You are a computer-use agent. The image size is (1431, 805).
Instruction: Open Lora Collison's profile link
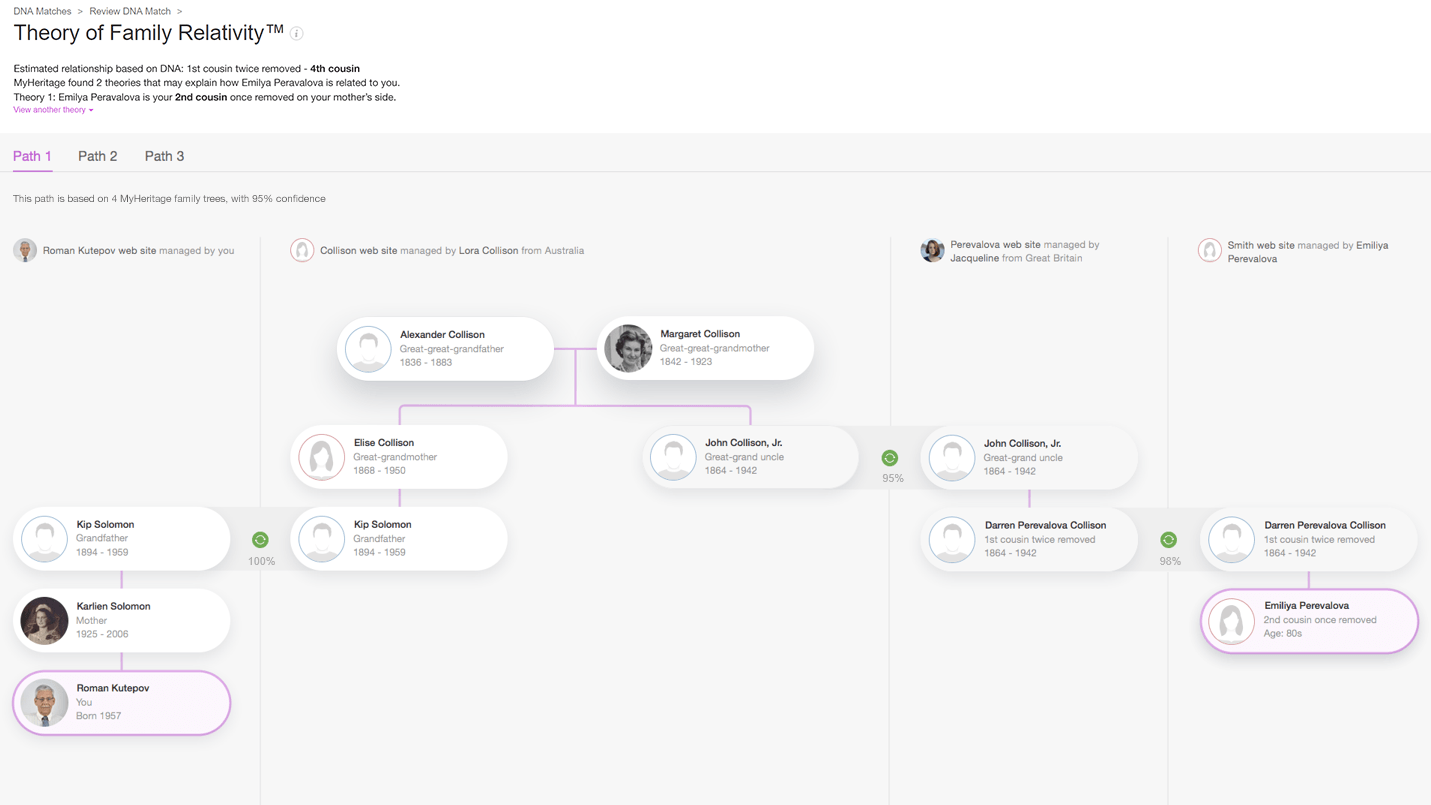[488, 251]
